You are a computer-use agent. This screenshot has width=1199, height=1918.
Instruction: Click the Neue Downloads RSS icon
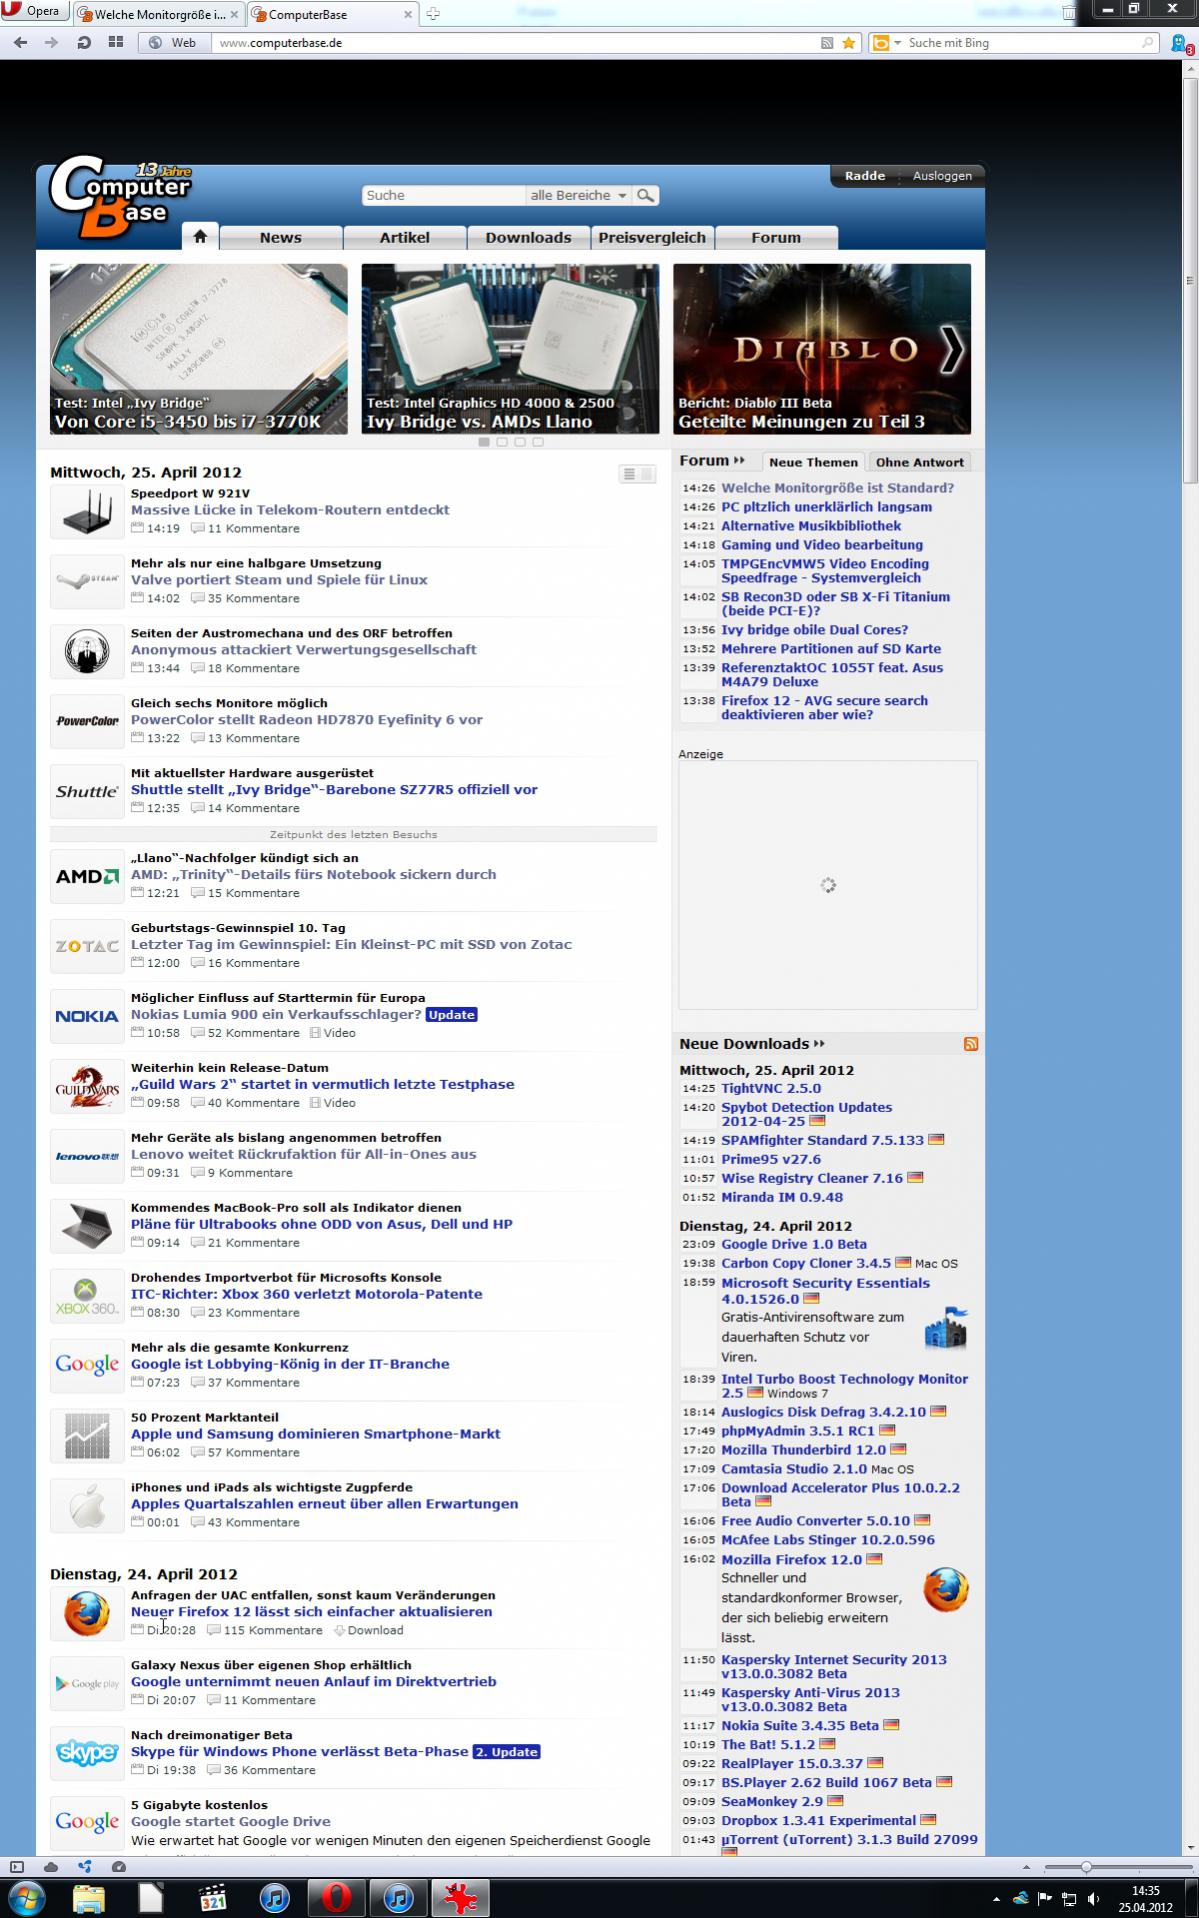(970, 1044)
